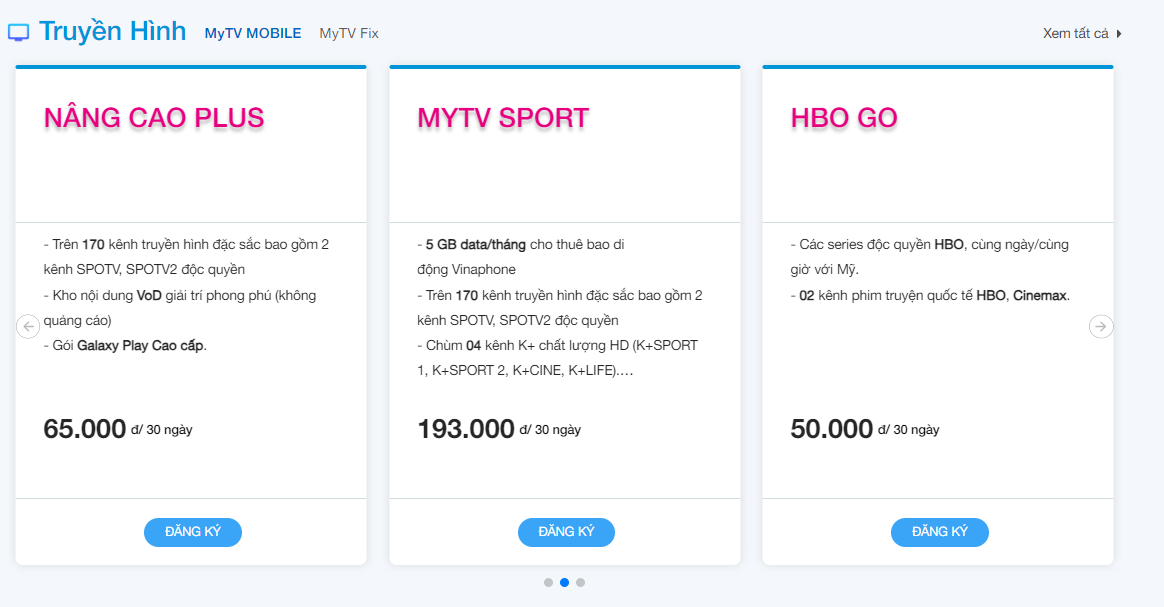Advance carousel with right arrow icon
Screen dimensions: 1164x607
1101,327
